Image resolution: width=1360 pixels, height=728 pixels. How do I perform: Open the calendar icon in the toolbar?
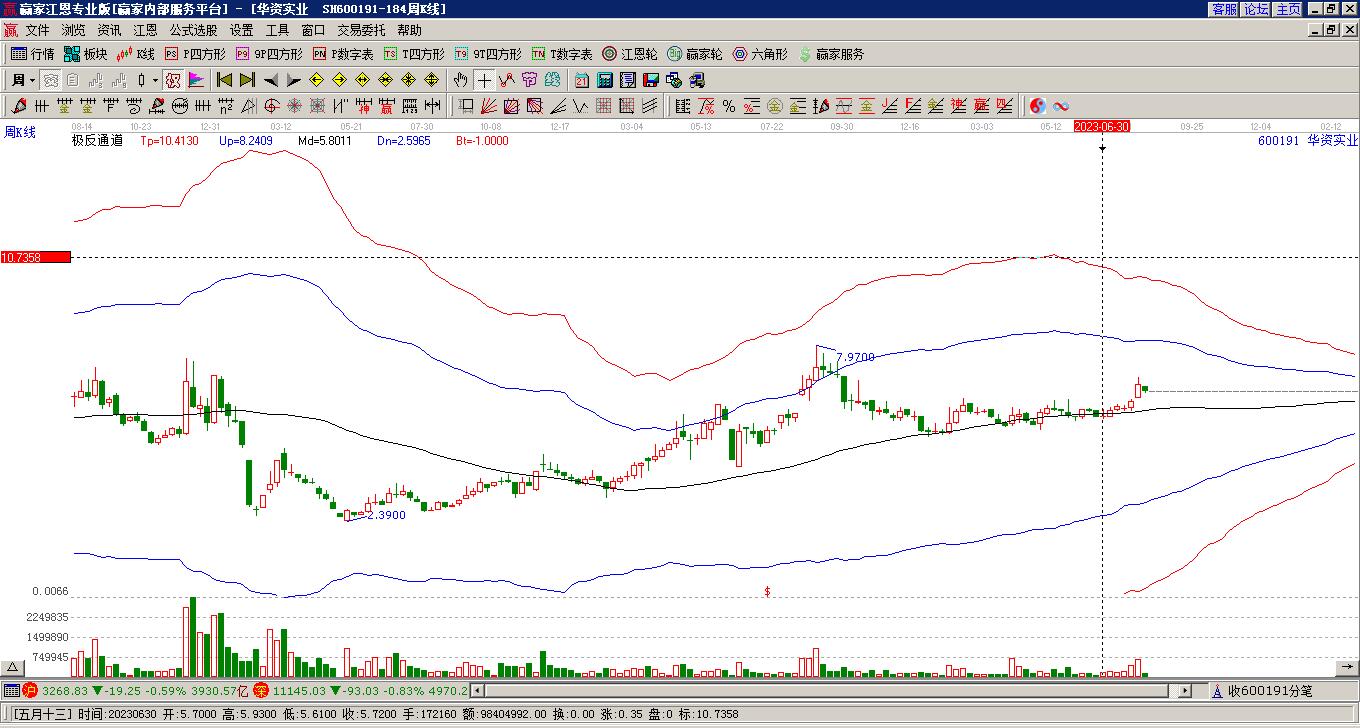[581, 80]
